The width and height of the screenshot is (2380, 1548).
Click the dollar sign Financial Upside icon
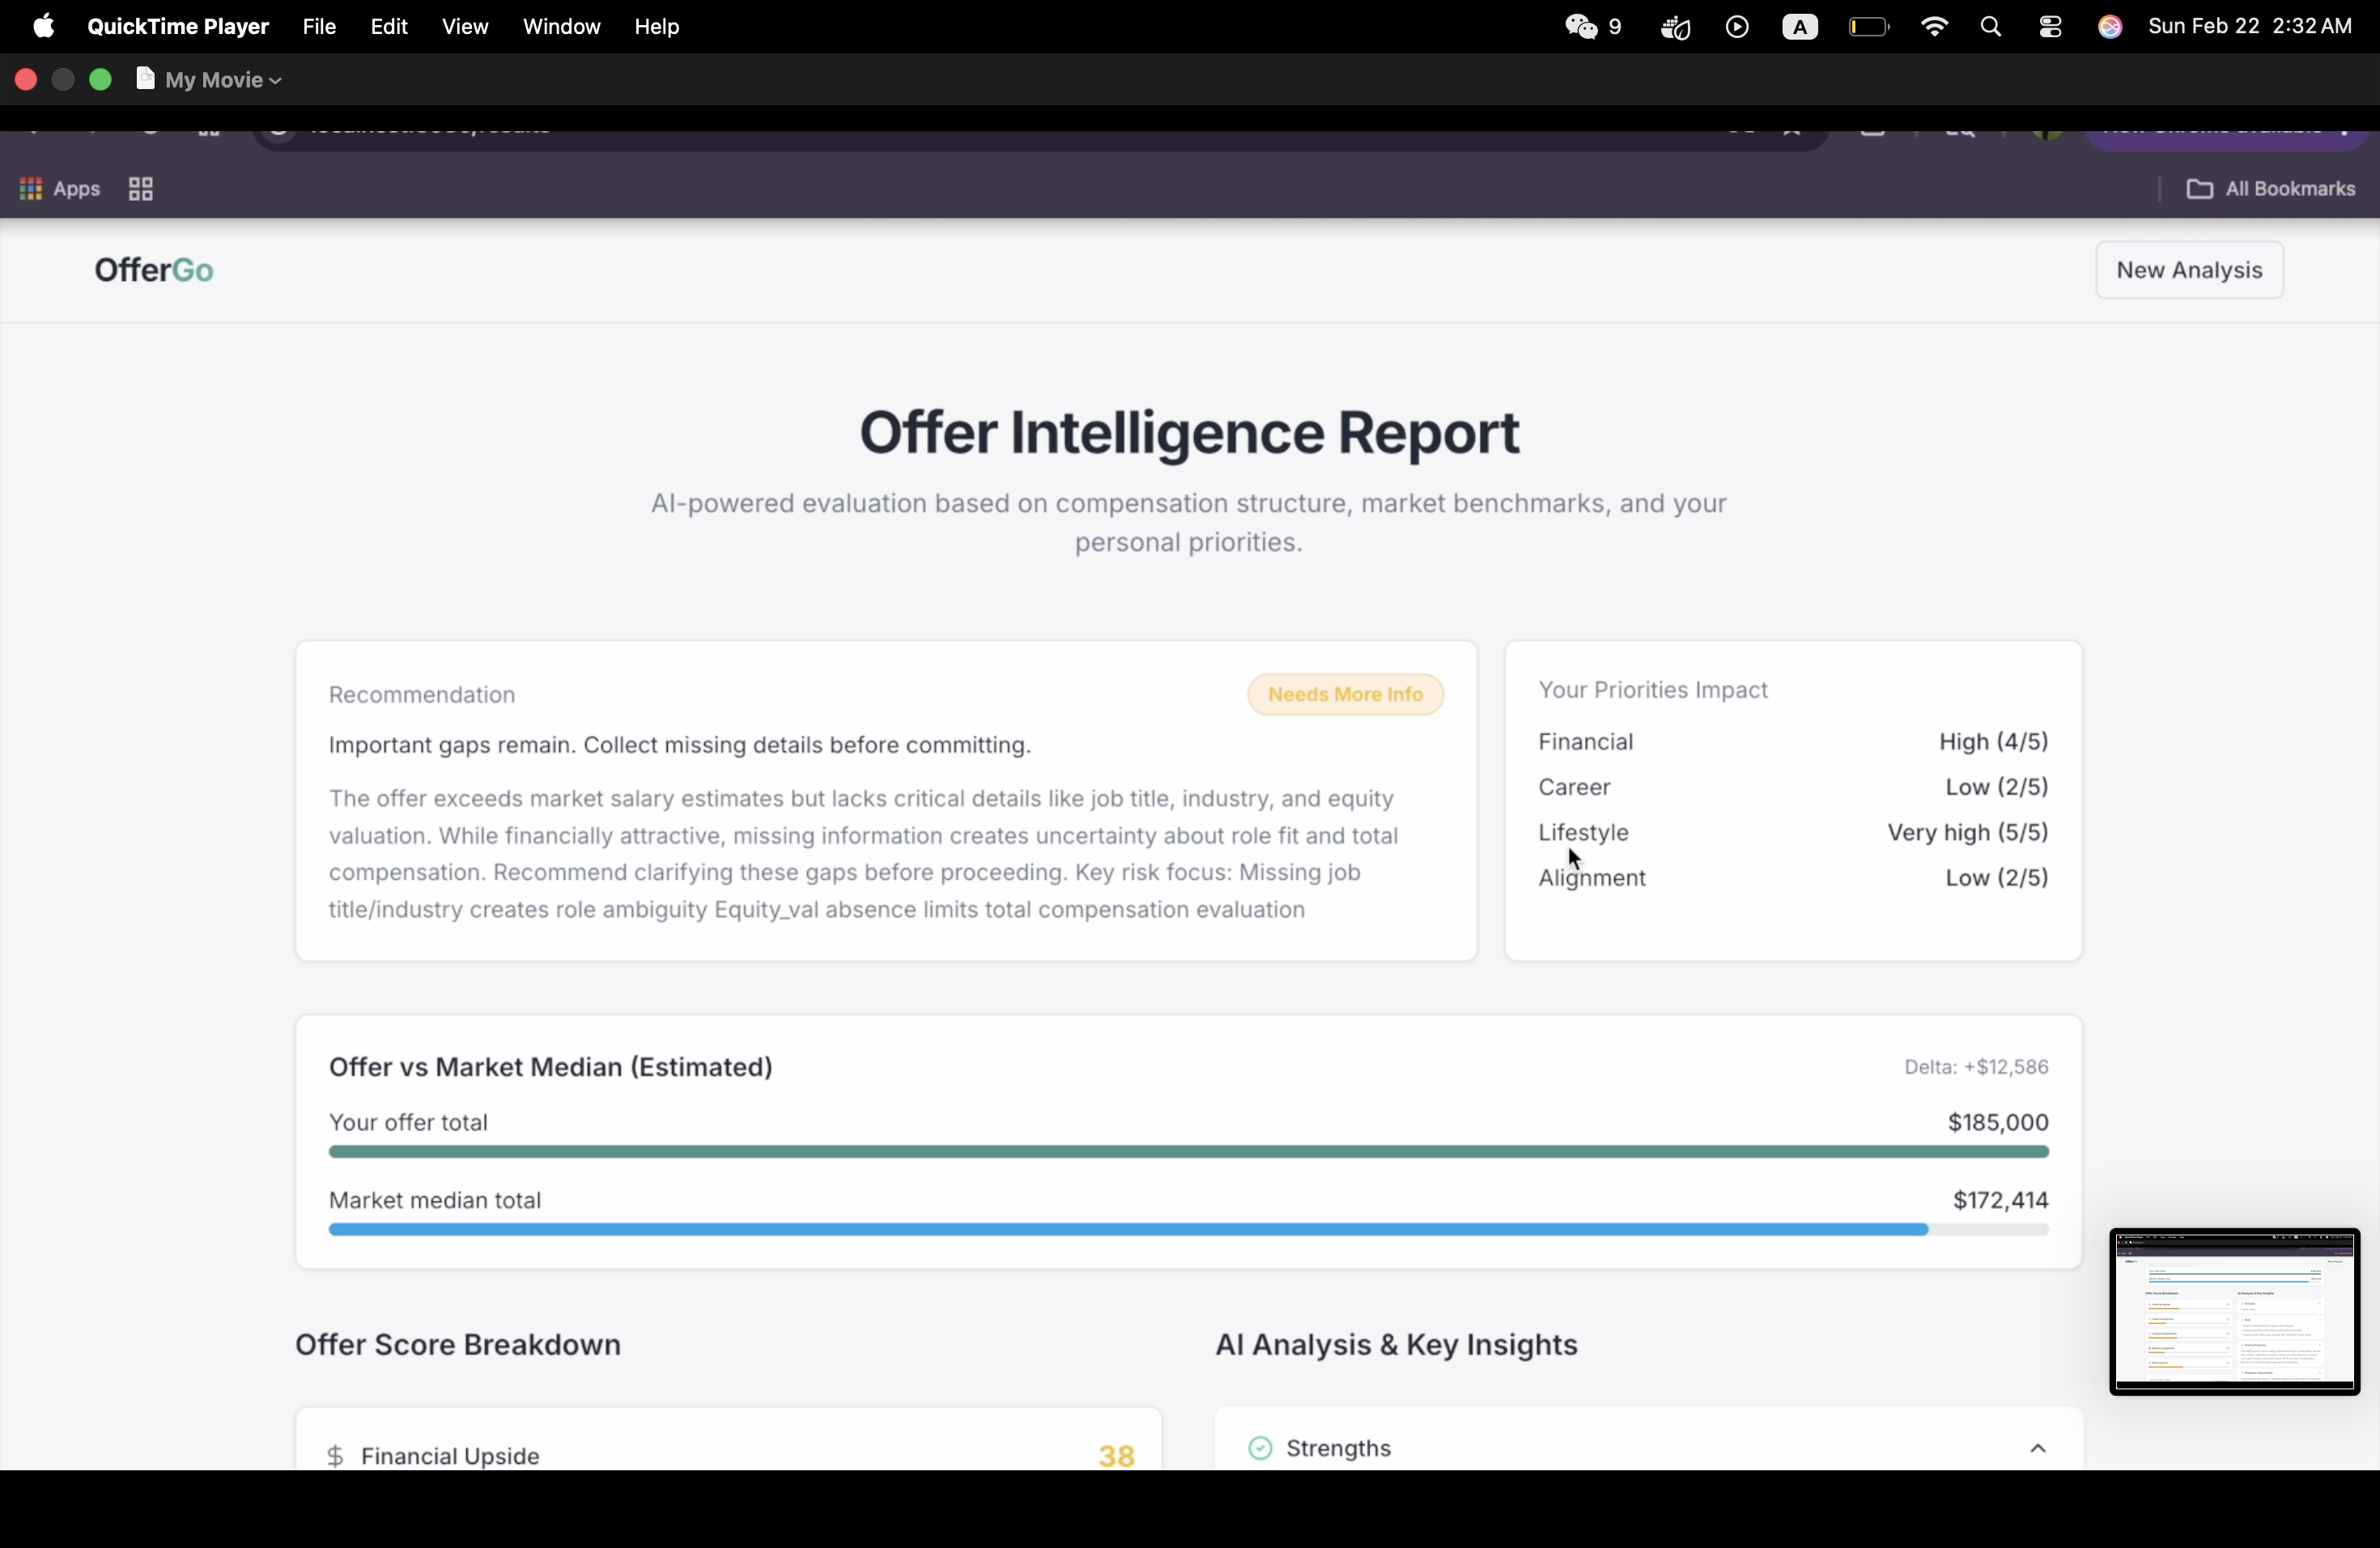(336, 1455)
